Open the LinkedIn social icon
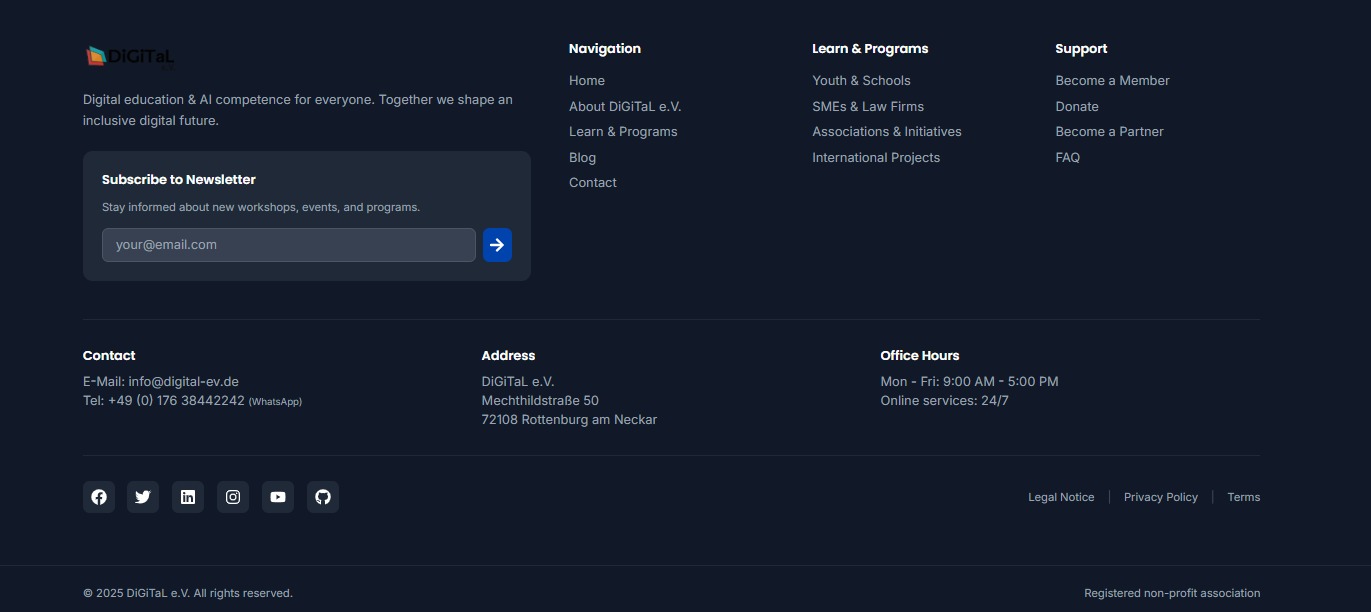 [x=188, y=497]
